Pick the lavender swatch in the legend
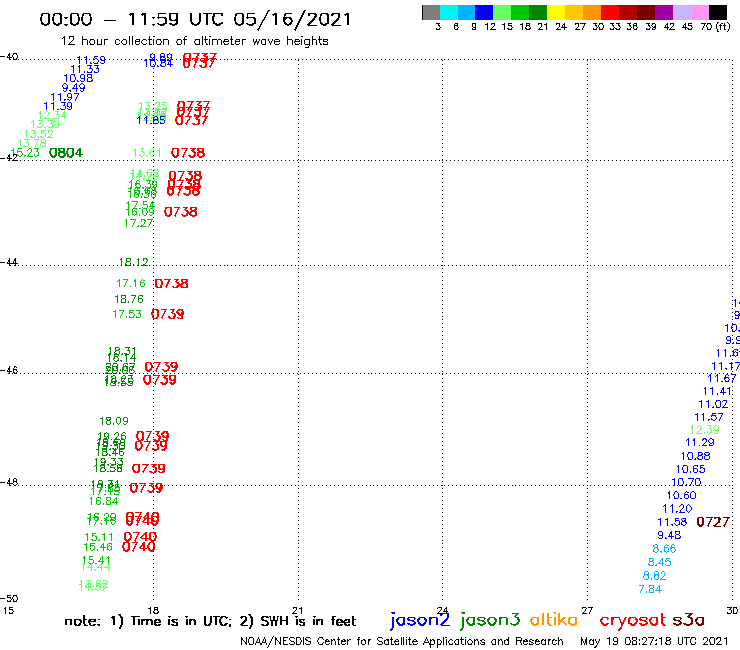740x650 pixels. 682,12
